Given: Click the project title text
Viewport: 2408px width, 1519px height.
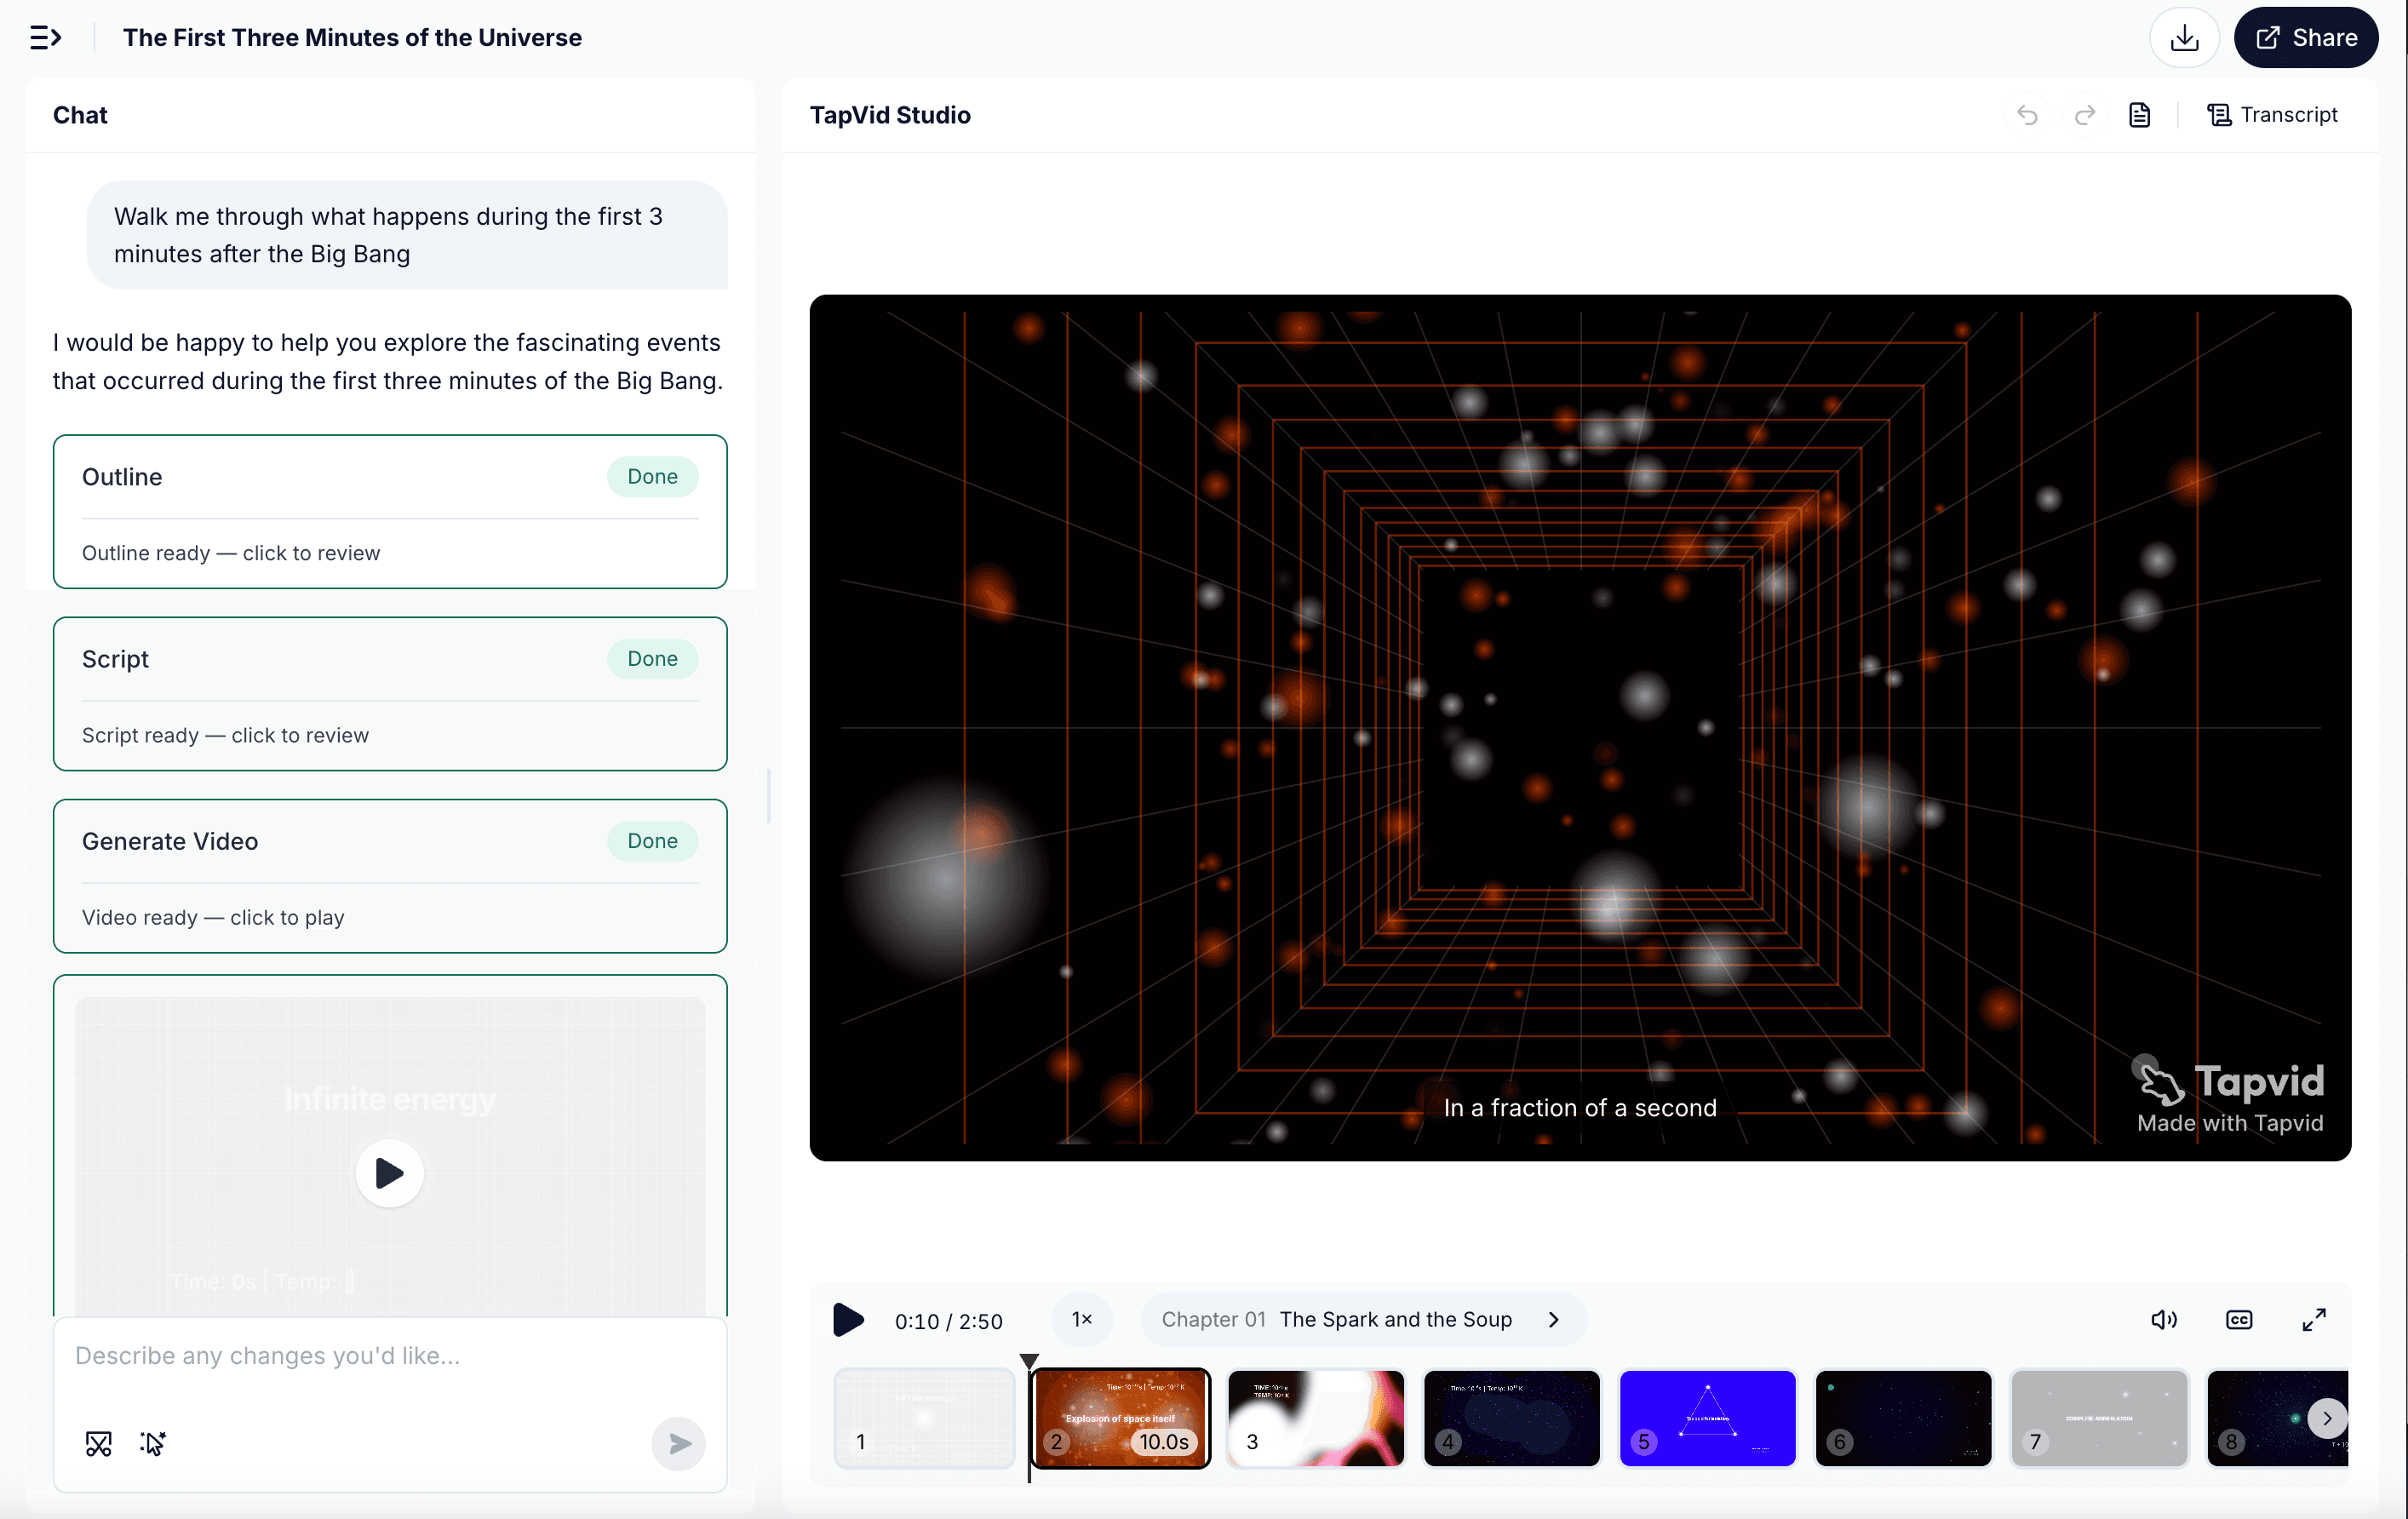Looking at the screenshot, I should (352, 38).
